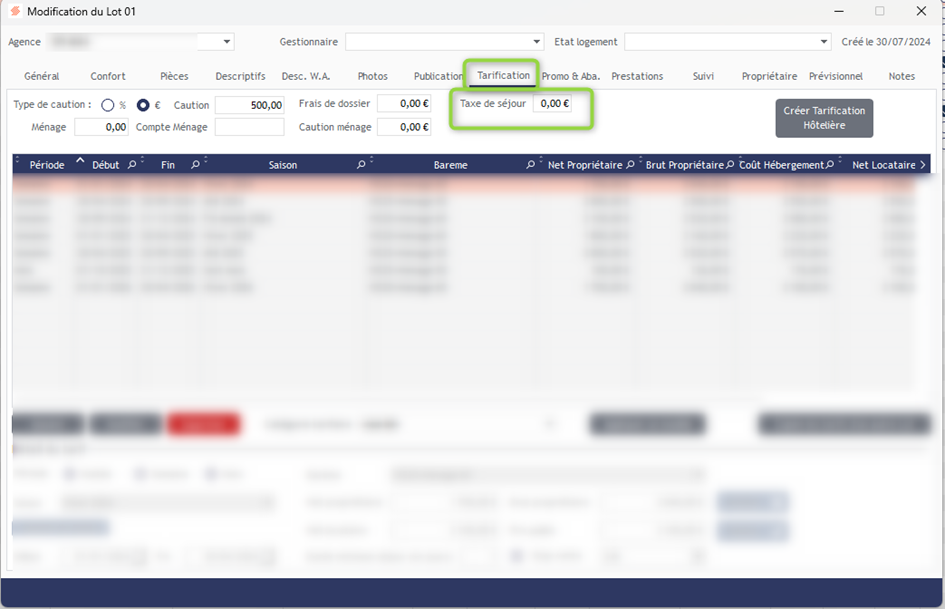Open the Agence dropdown
This screenshot has height=609, width=945.
coord(227,42)
